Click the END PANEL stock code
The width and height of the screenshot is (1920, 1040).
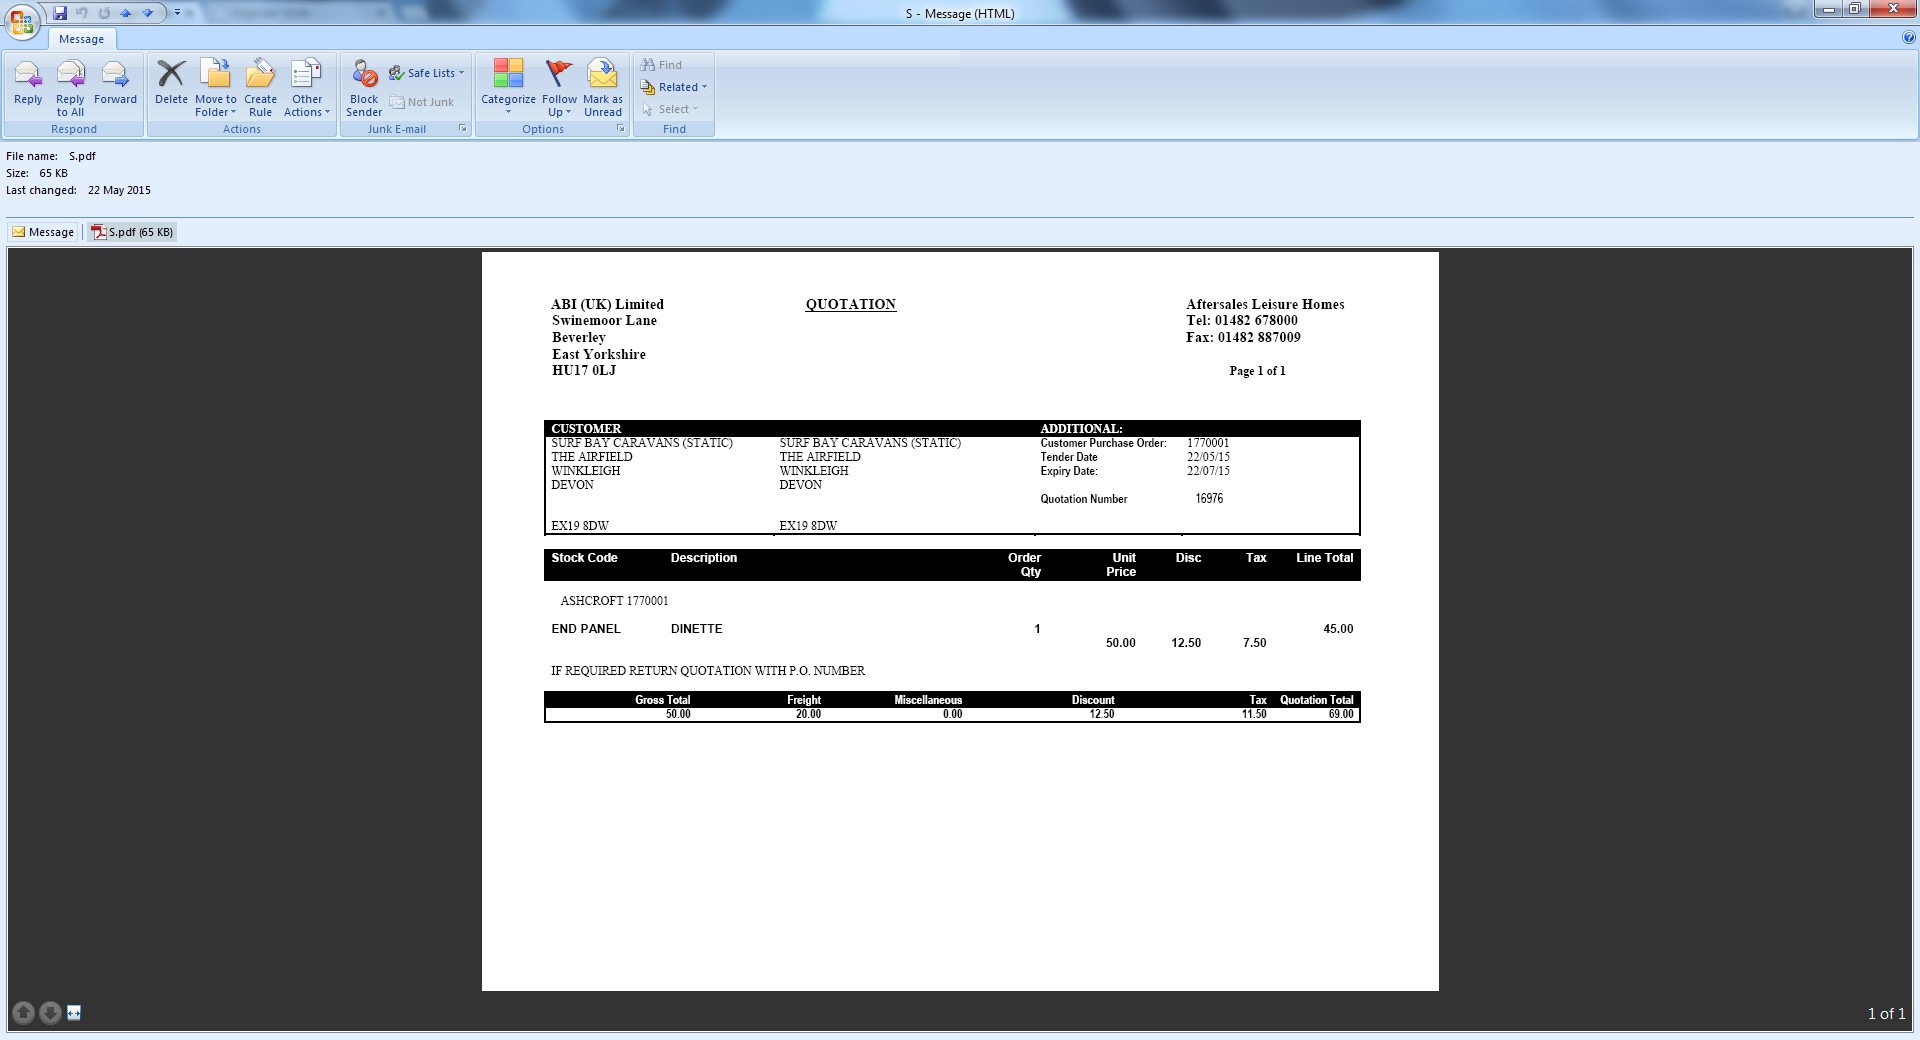click(586, 629)
